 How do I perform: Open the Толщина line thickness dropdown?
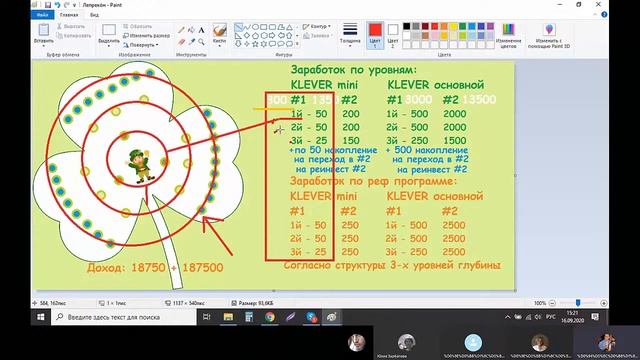tap(350, 35)
